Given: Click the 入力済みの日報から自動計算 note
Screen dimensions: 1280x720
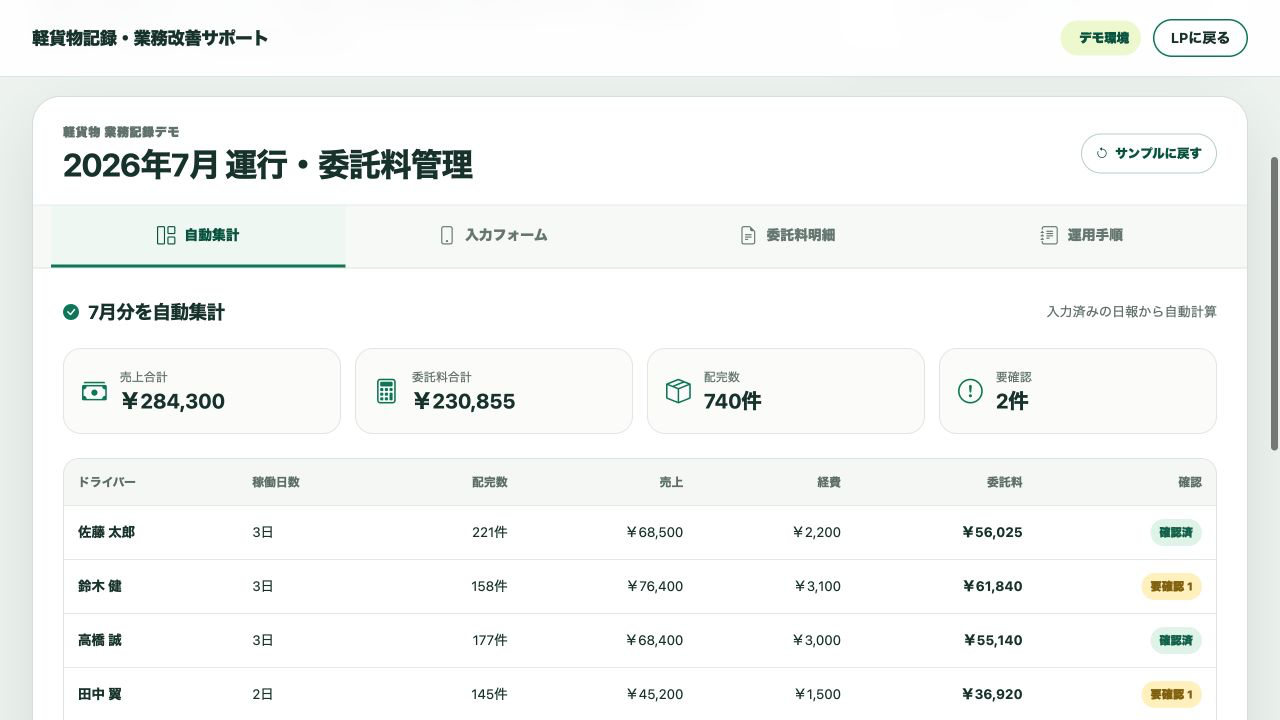Looking at the screenshot, I should click(x=1132, y=312).
